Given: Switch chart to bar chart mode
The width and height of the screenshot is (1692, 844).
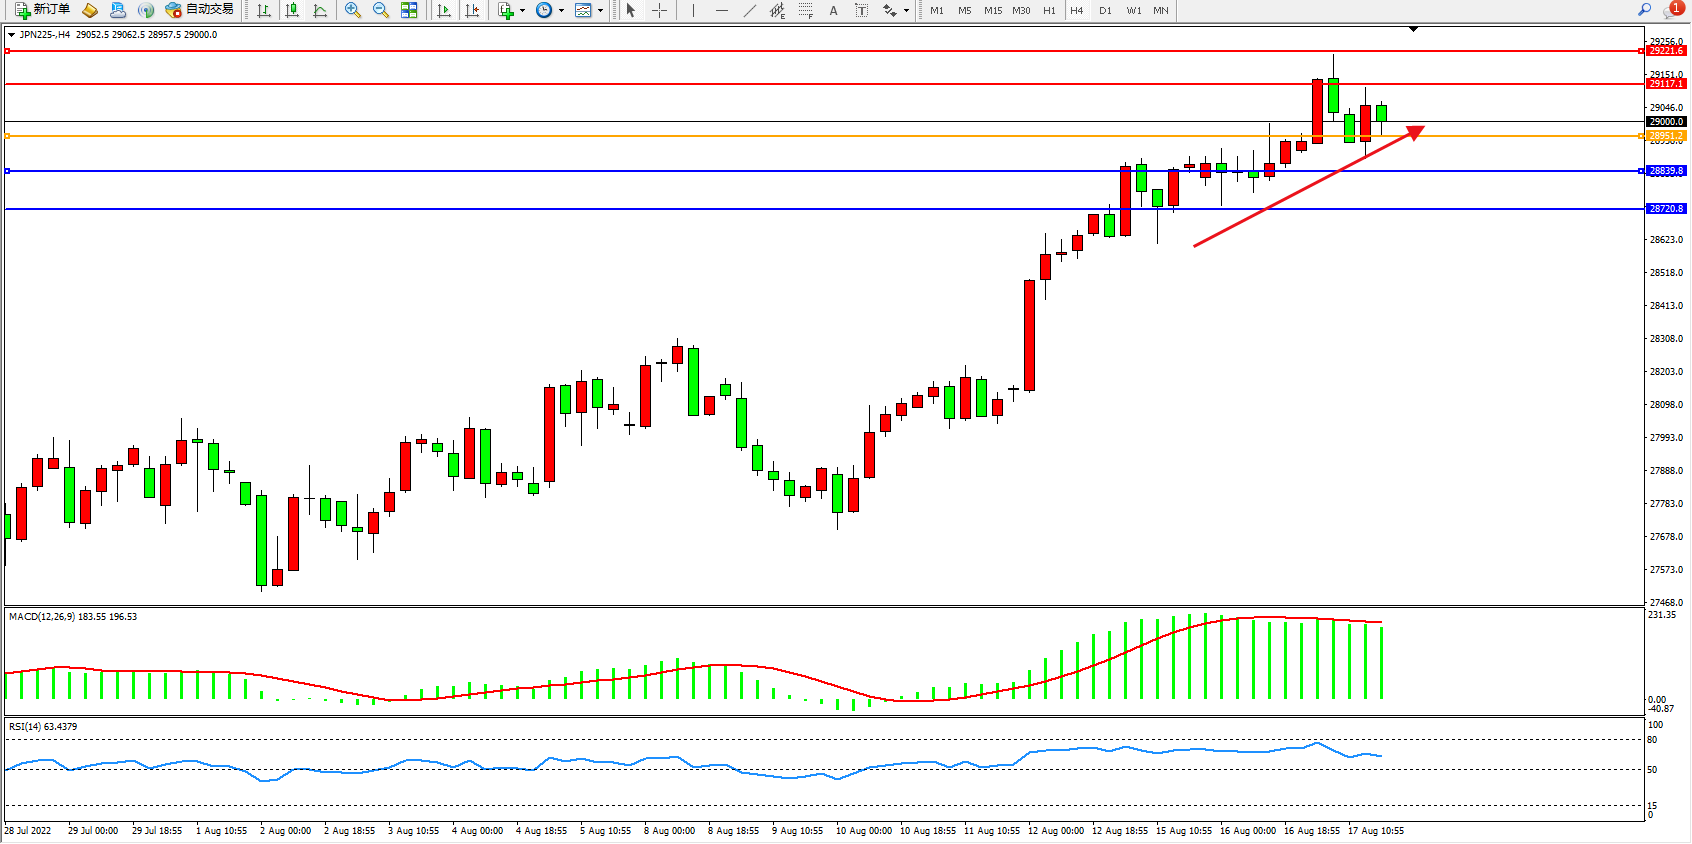Looking at the screenshot, I should (x=264, y=10).
